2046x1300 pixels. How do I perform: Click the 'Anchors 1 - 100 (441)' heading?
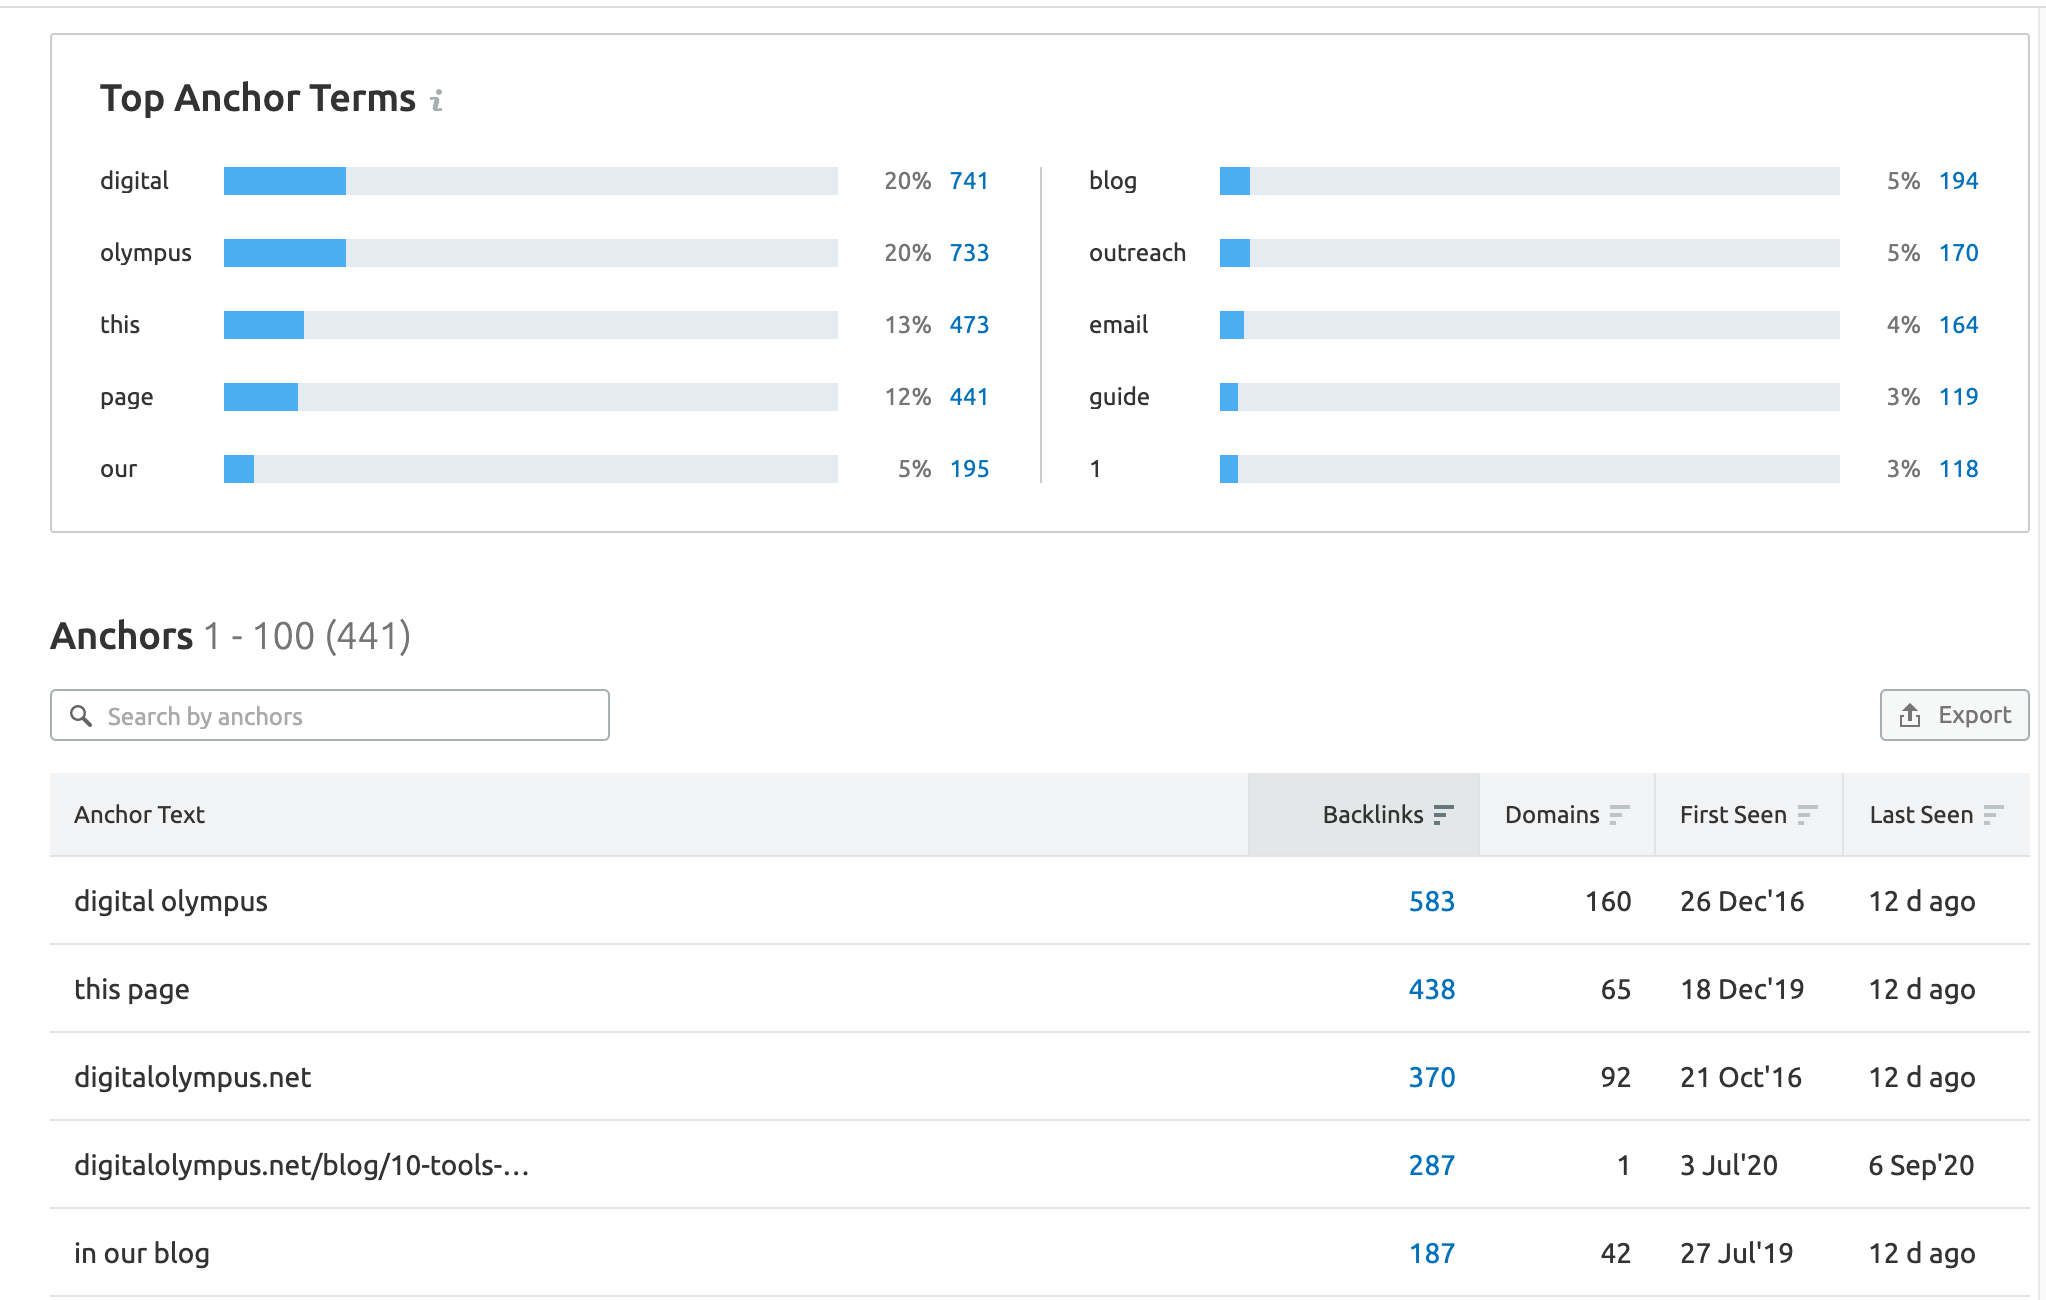point(231,636)
